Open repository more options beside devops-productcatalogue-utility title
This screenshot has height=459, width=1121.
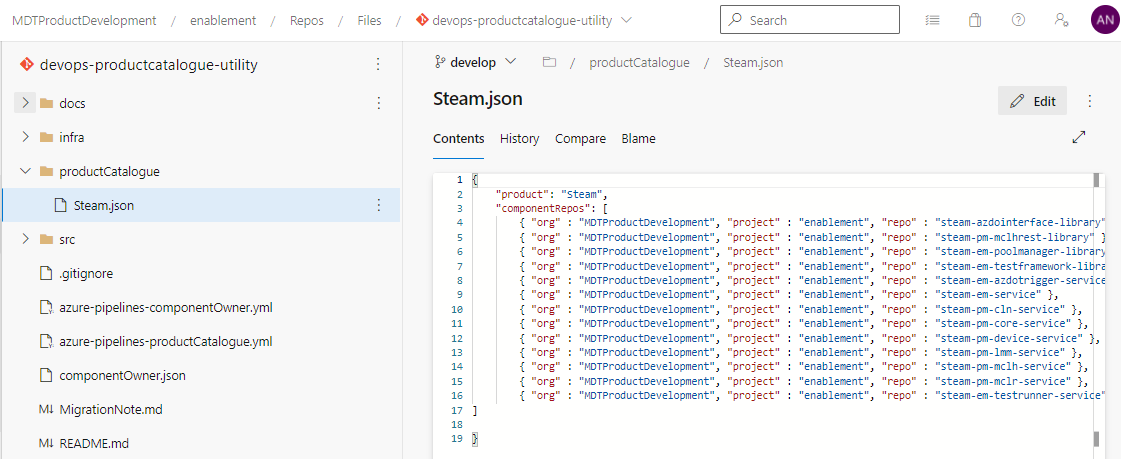(x=378, y=65)
